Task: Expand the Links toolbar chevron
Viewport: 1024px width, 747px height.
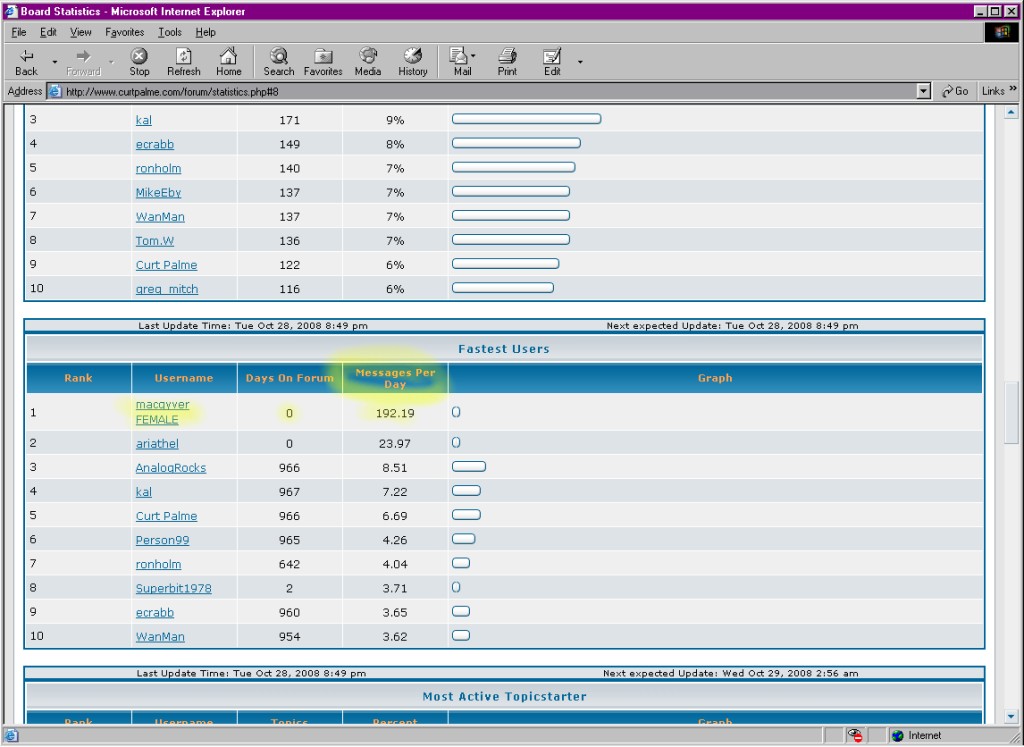Action: point(1013,89)
